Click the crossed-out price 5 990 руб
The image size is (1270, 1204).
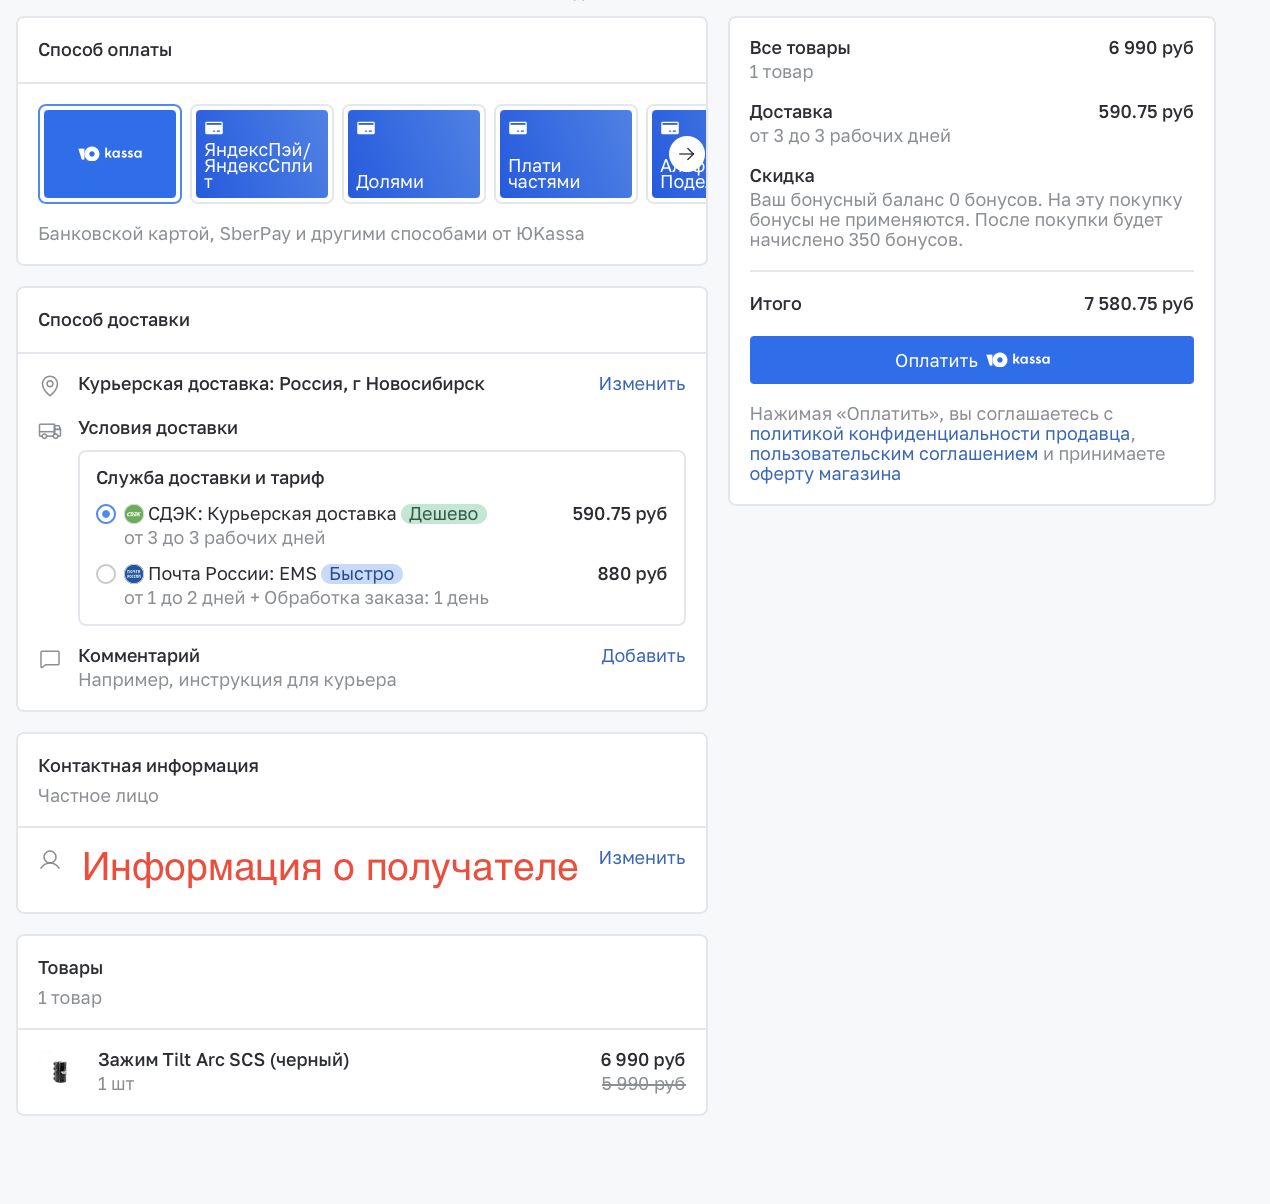point(643,1084)
